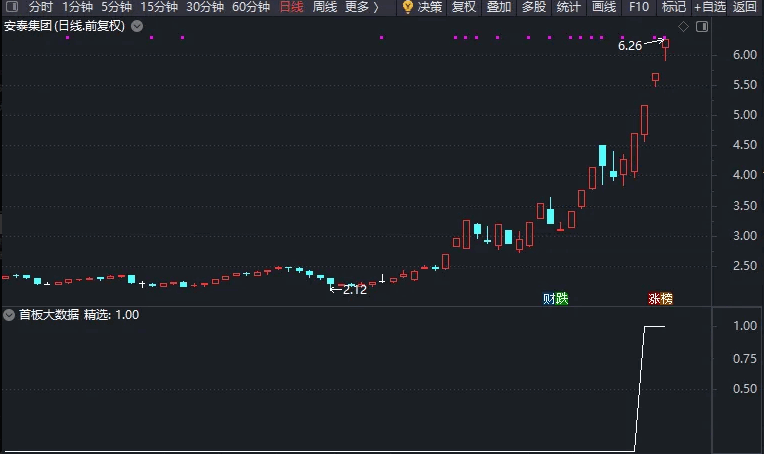764x454 pixels.
Task: Click the 2.12 low price label
Action: [355, 290]
